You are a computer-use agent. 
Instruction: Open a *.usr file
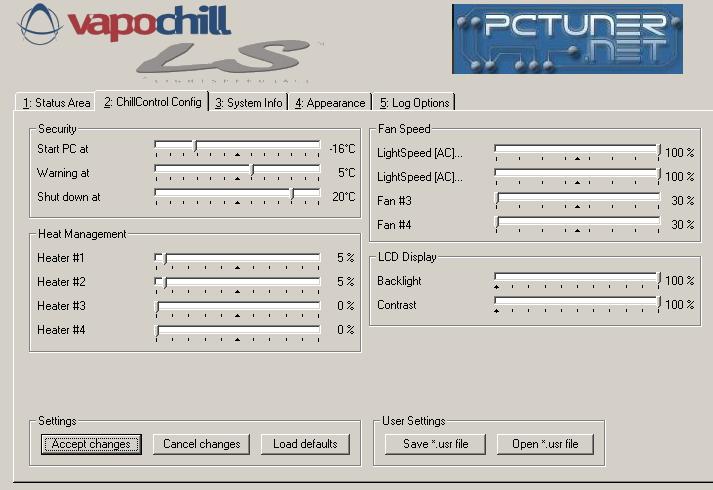point(545,444)
